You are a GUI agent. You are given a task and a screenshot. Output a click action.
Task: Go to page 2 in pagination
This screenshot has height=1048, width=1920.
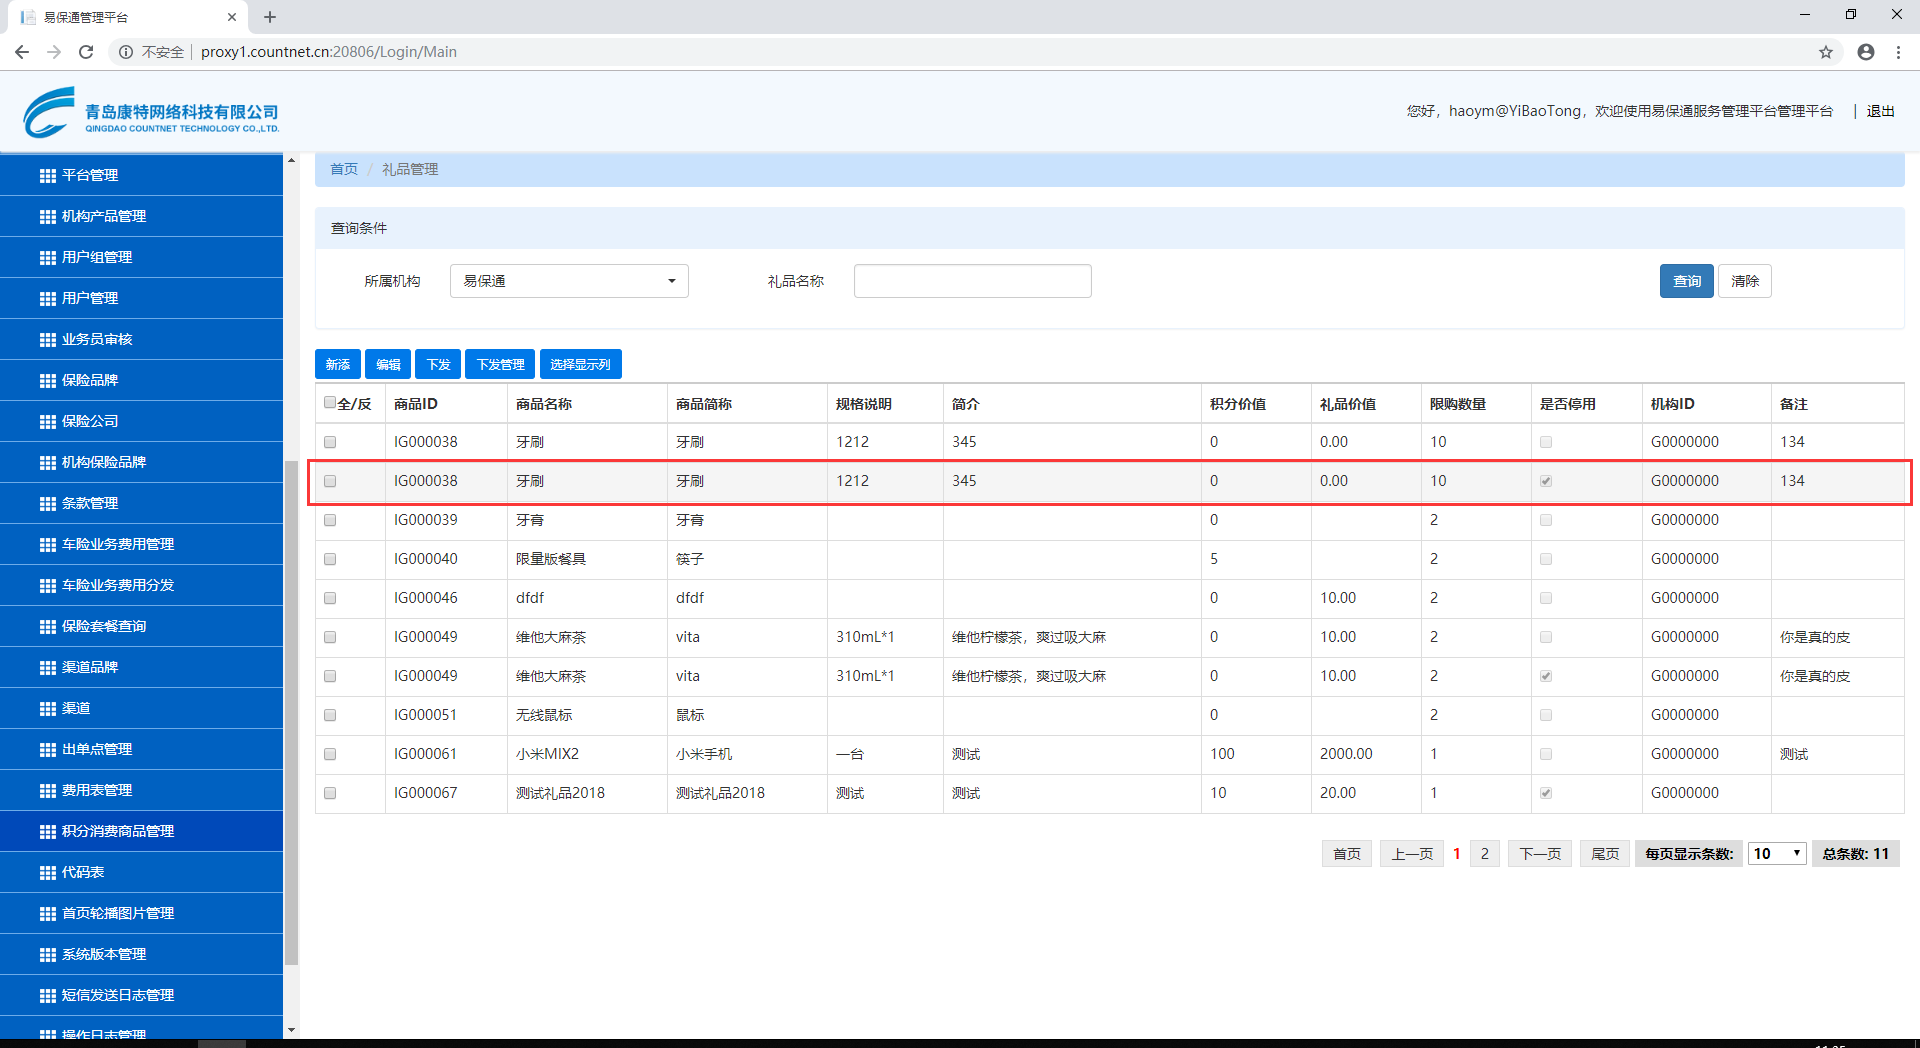[1484, 854]
